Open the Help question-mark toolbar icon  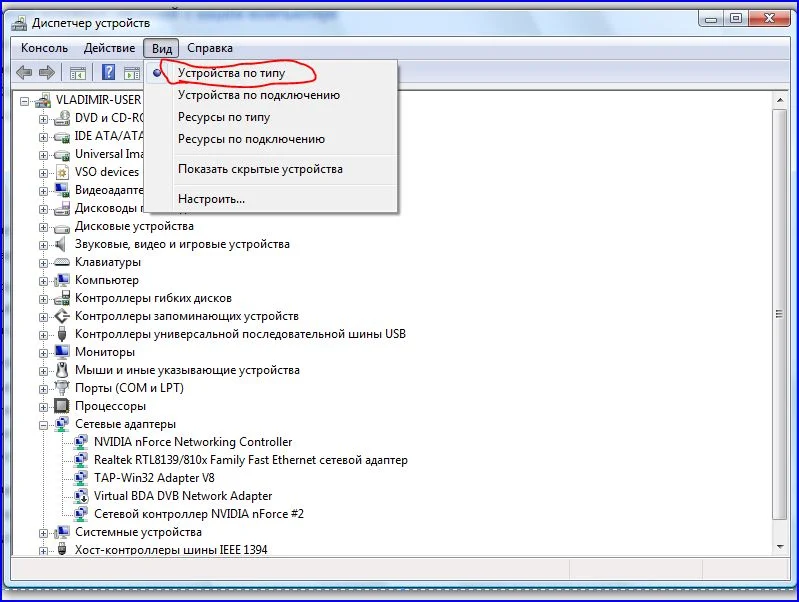109,72
